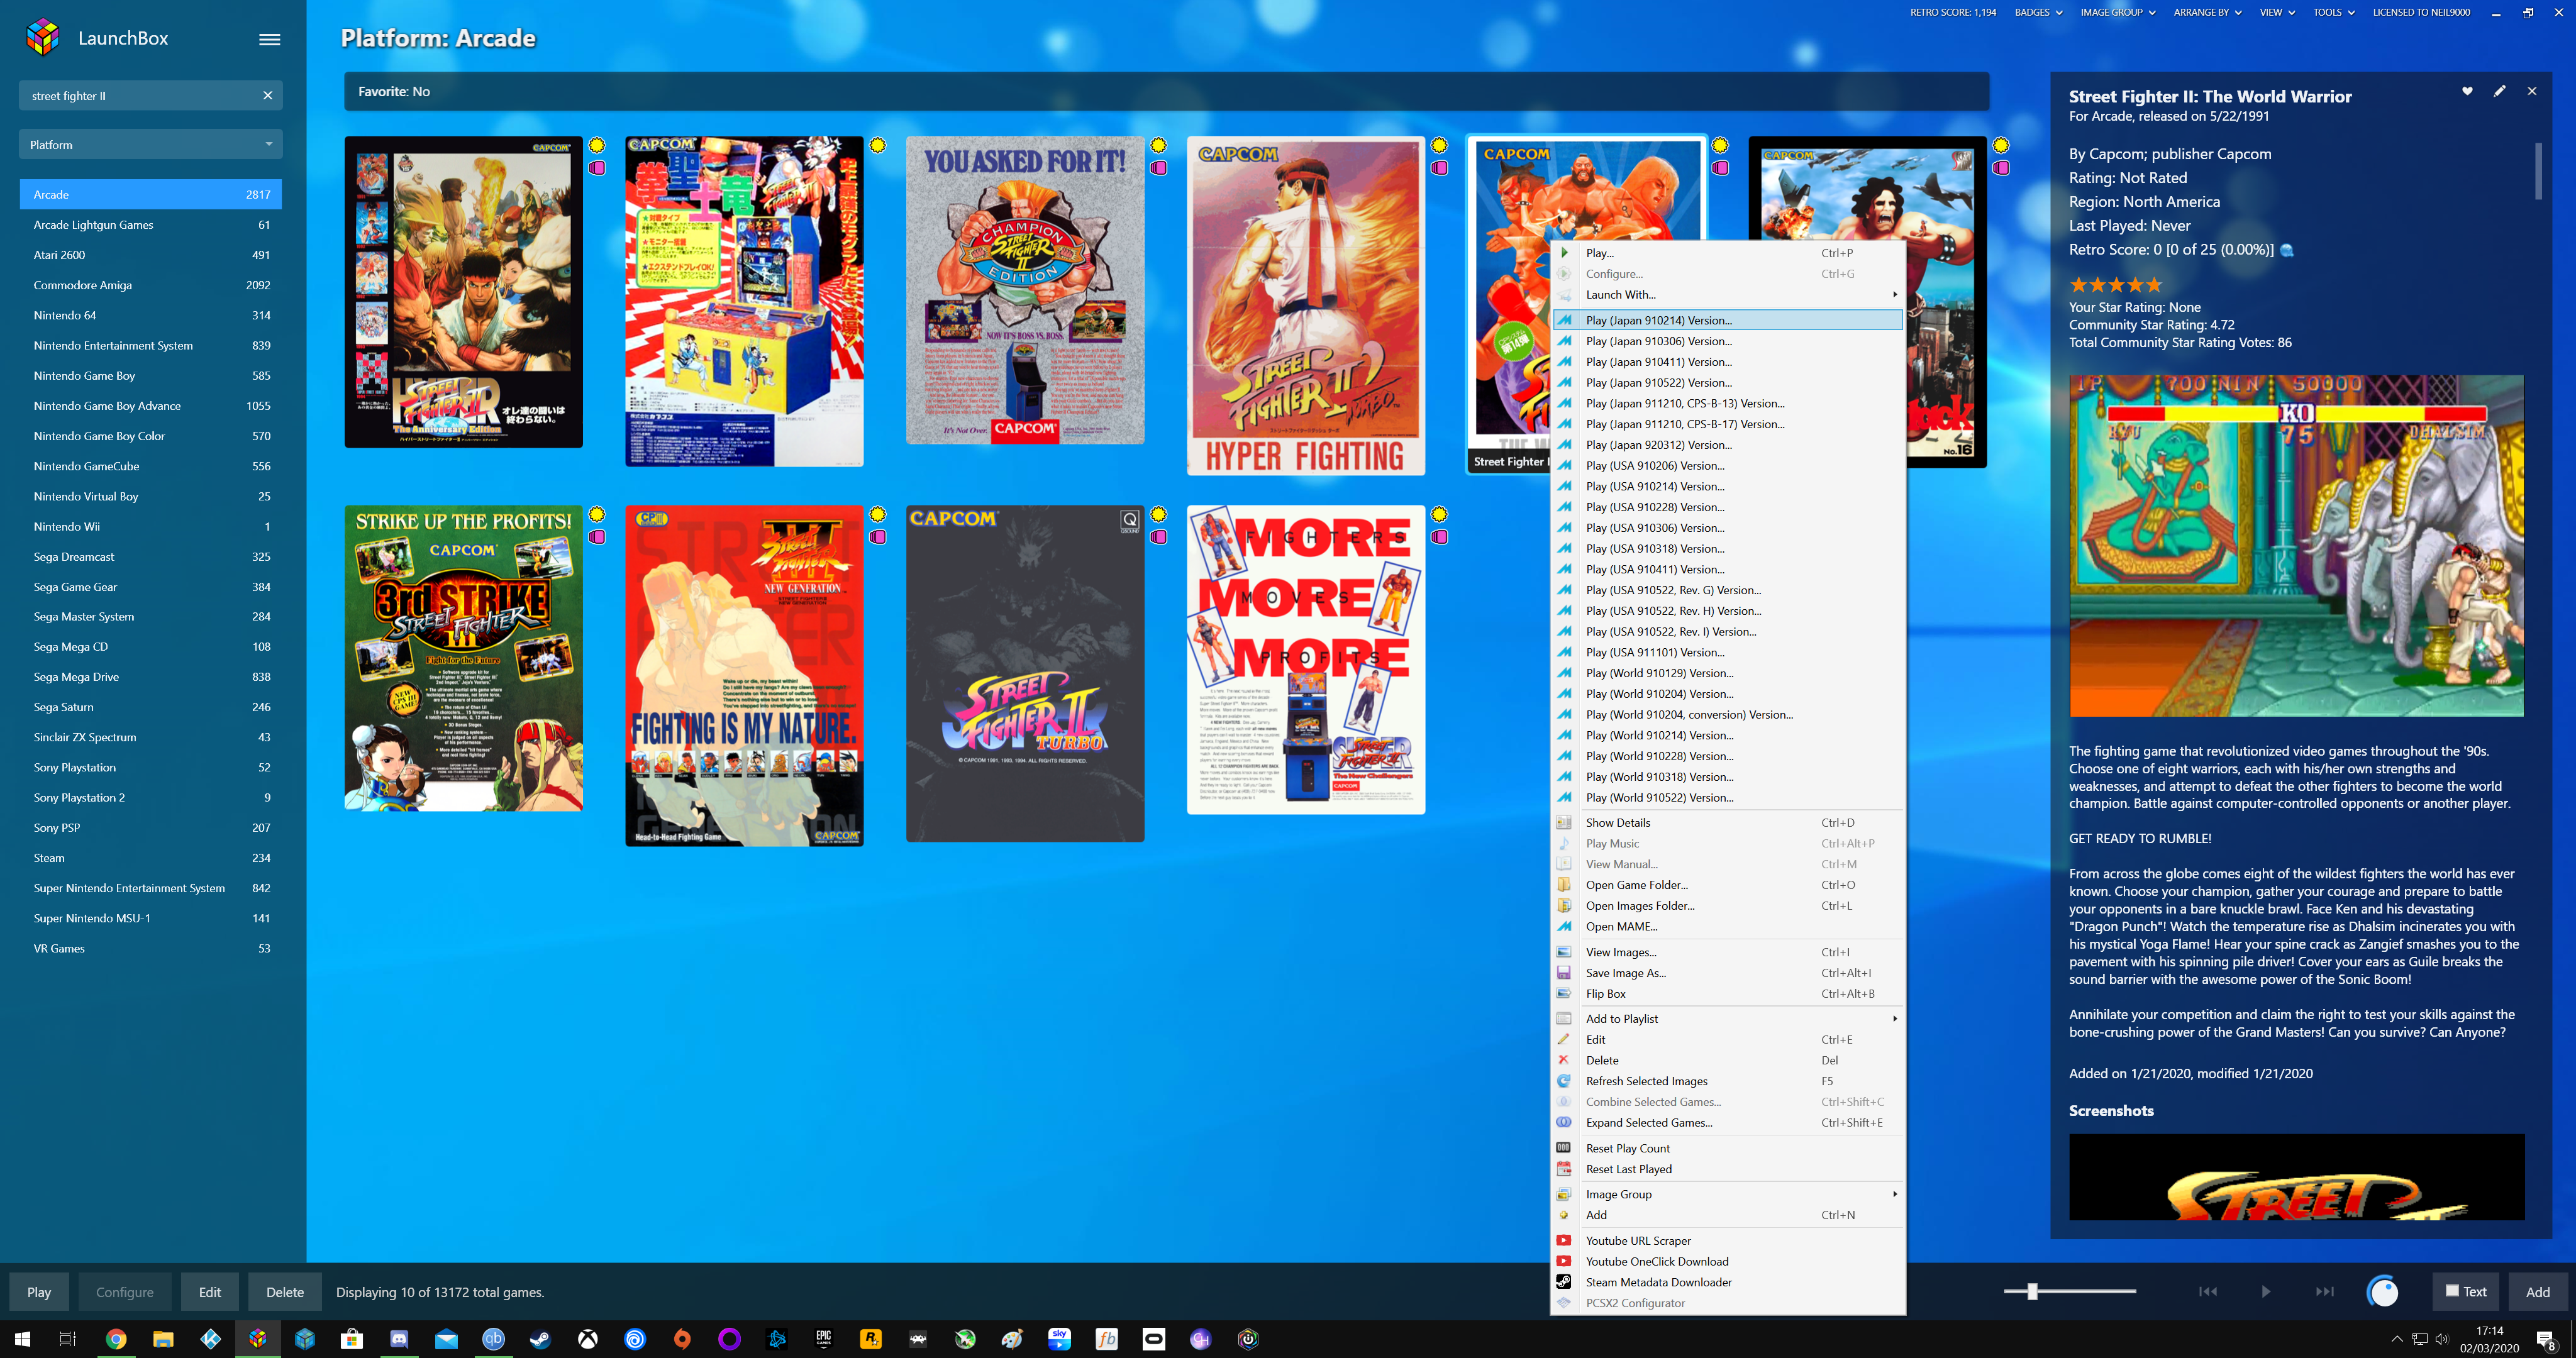Click the purple badge on Champion Edition cover
2576x1358 pixels.
point(1158,168)
